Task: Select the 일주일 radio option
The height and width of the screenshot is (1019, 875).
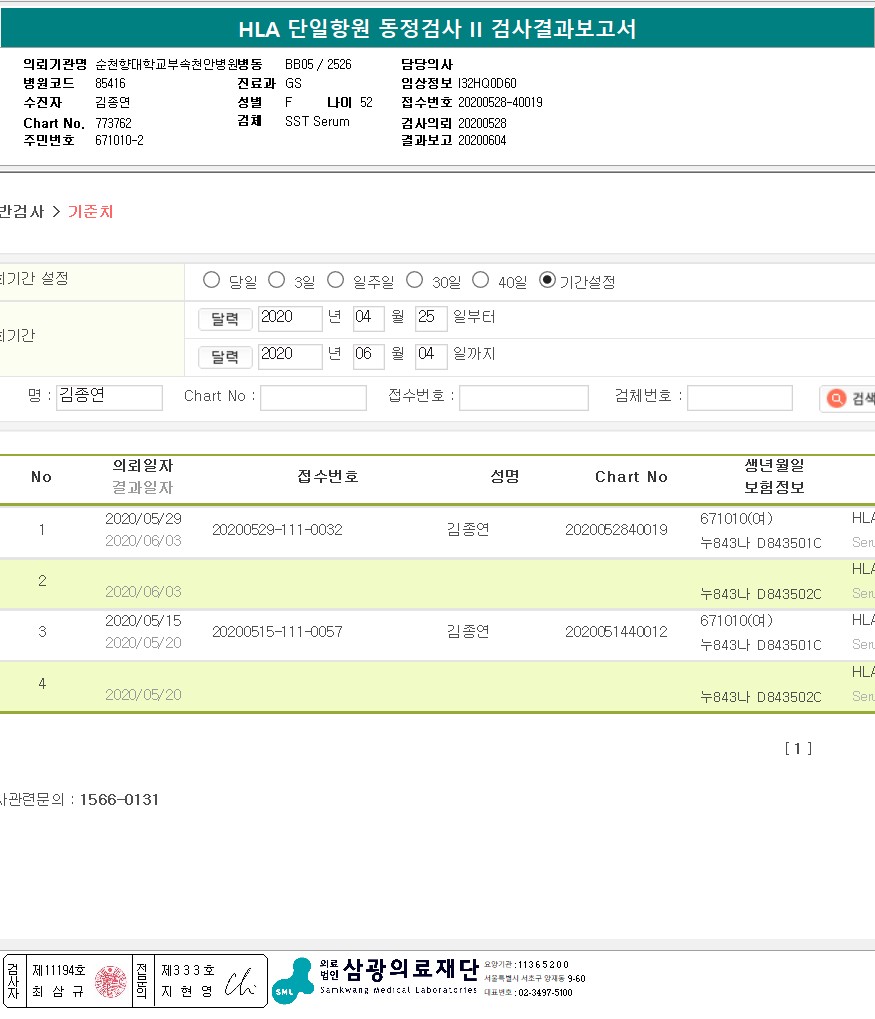Action: point(336,281)
